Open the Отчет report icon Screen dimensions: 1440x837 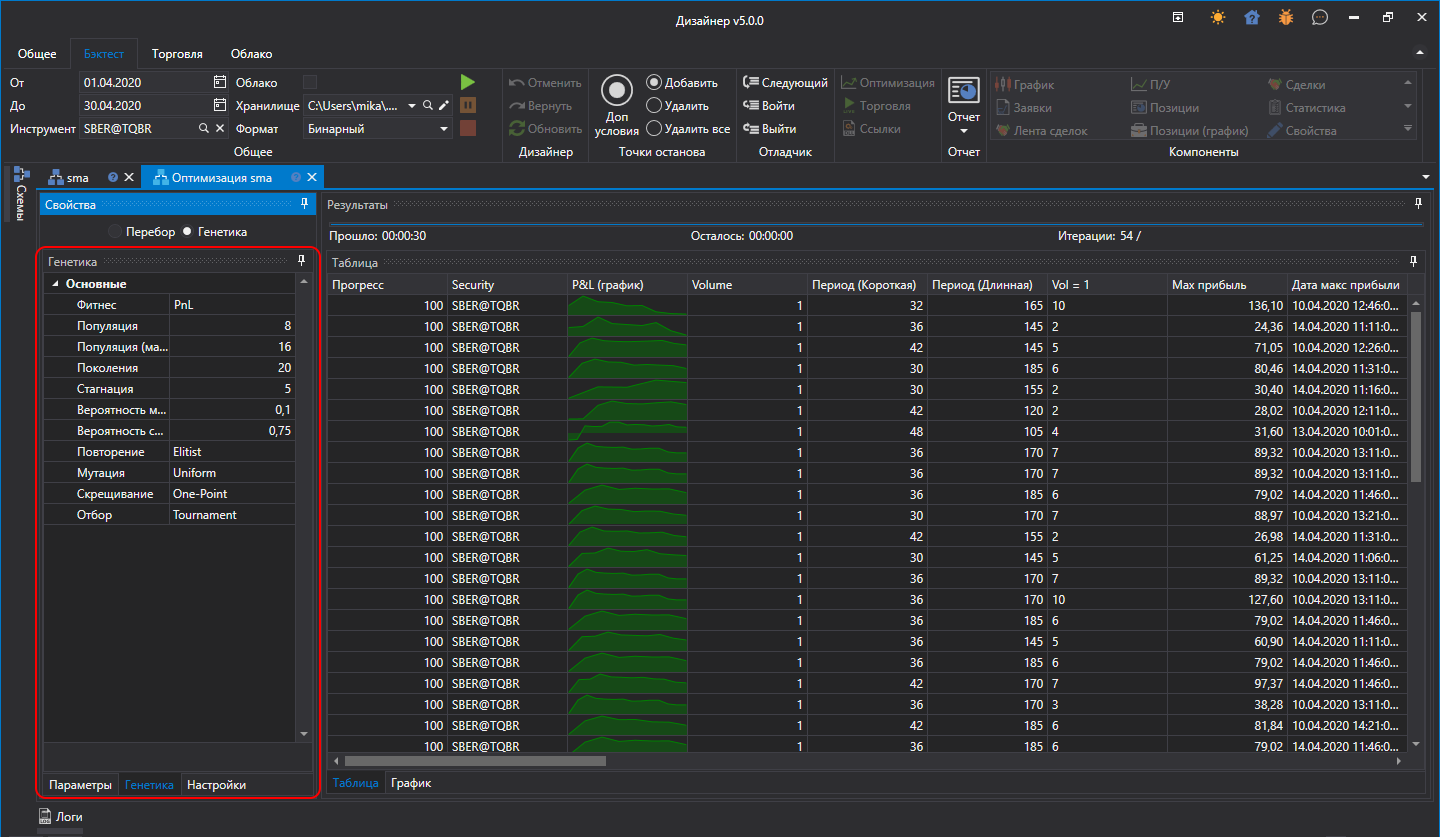click(964, 92)
